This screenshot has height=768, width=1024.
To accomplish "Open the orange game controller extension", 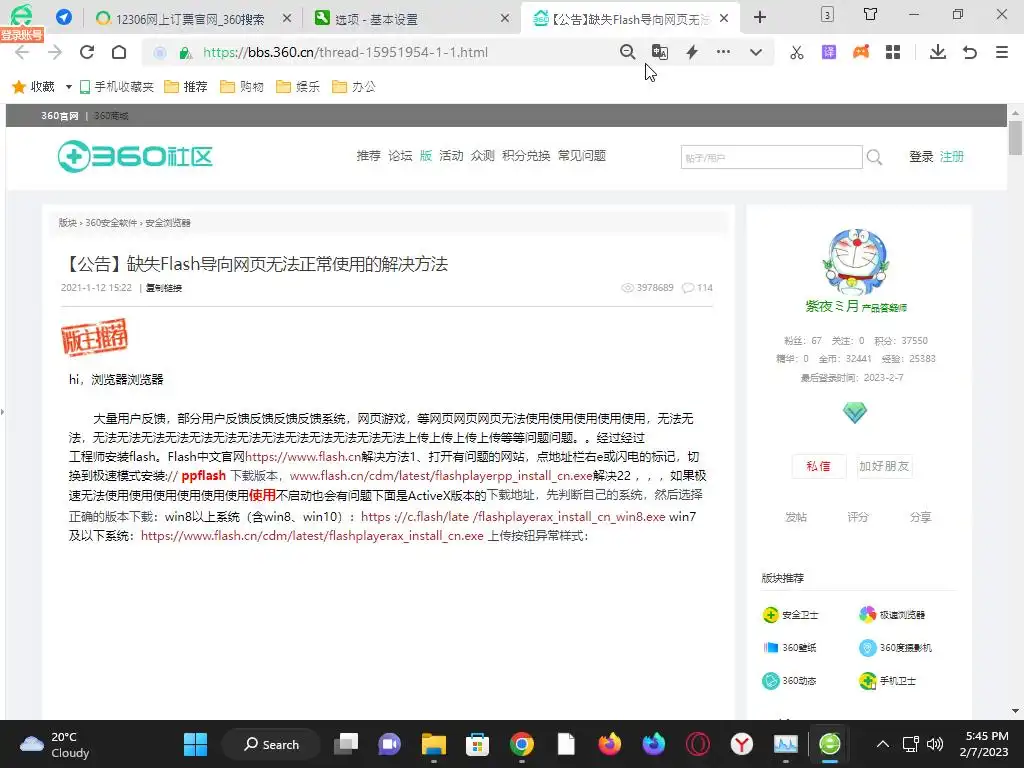I will [x=861, y=52].
